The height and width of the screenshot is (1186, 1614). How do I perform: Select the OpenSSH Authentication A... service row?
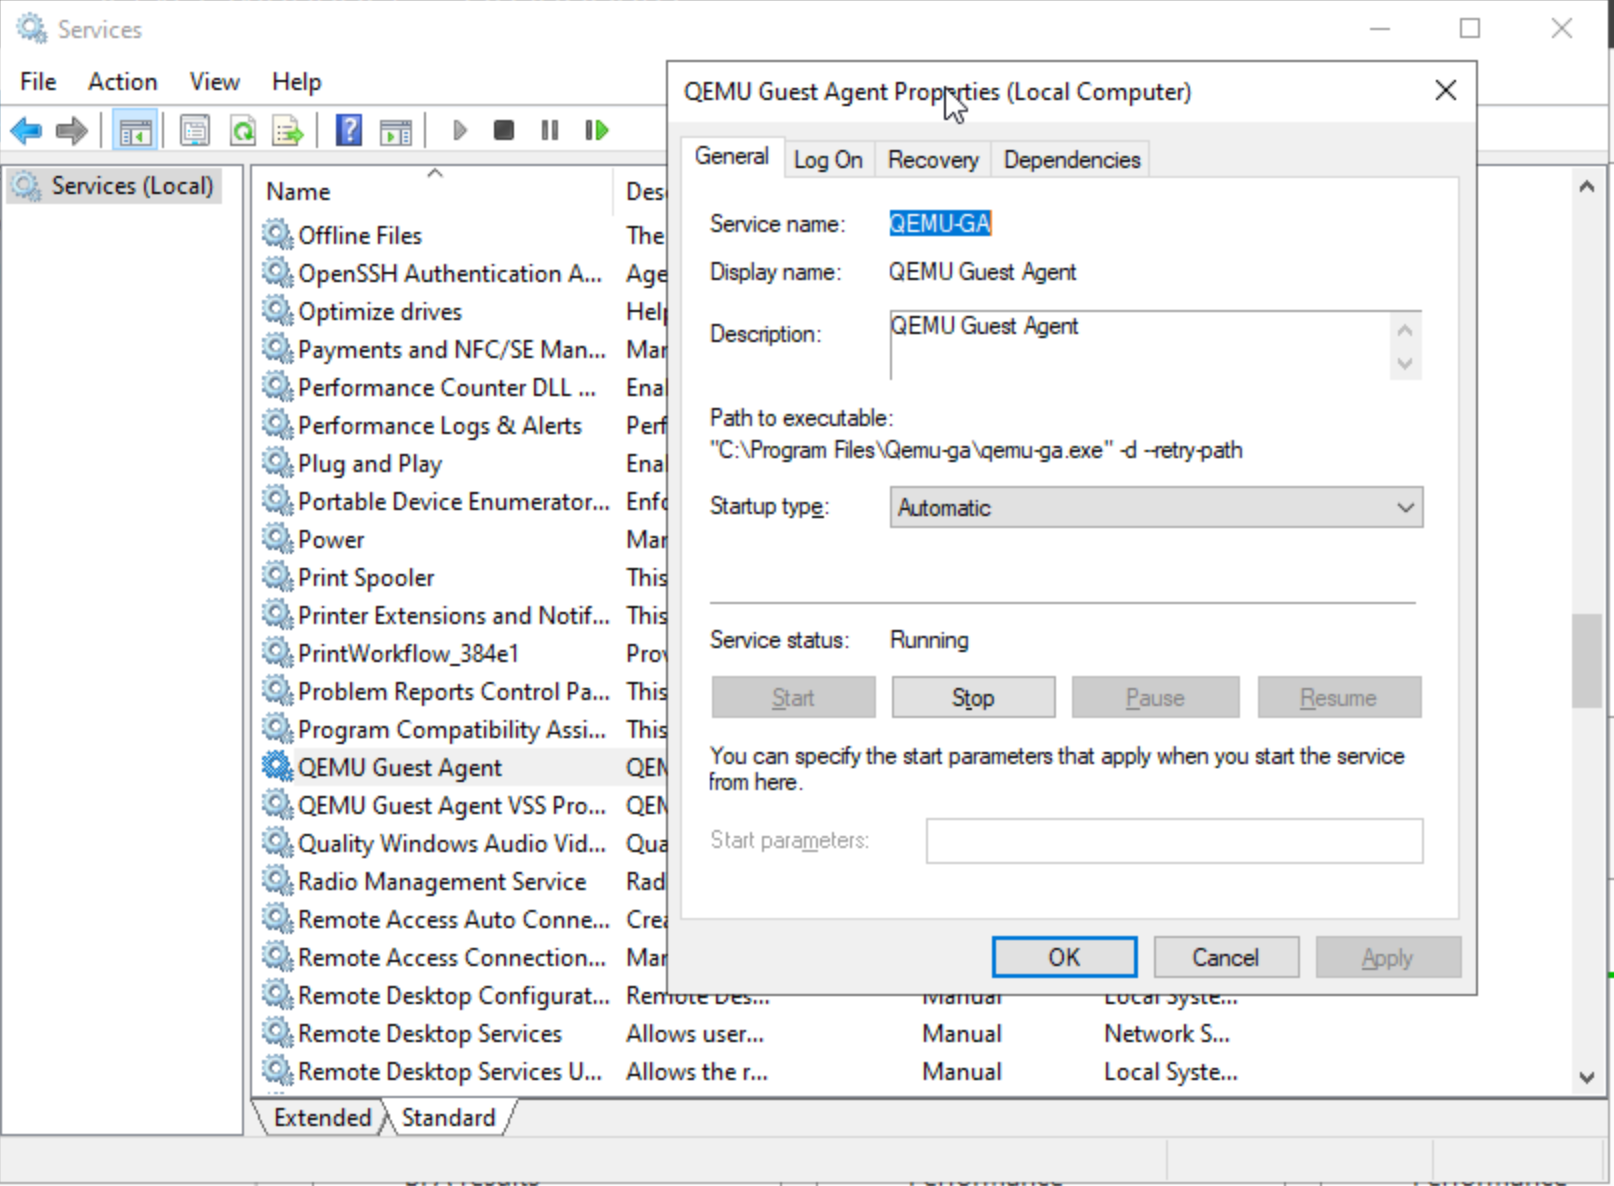pos(450,273)
